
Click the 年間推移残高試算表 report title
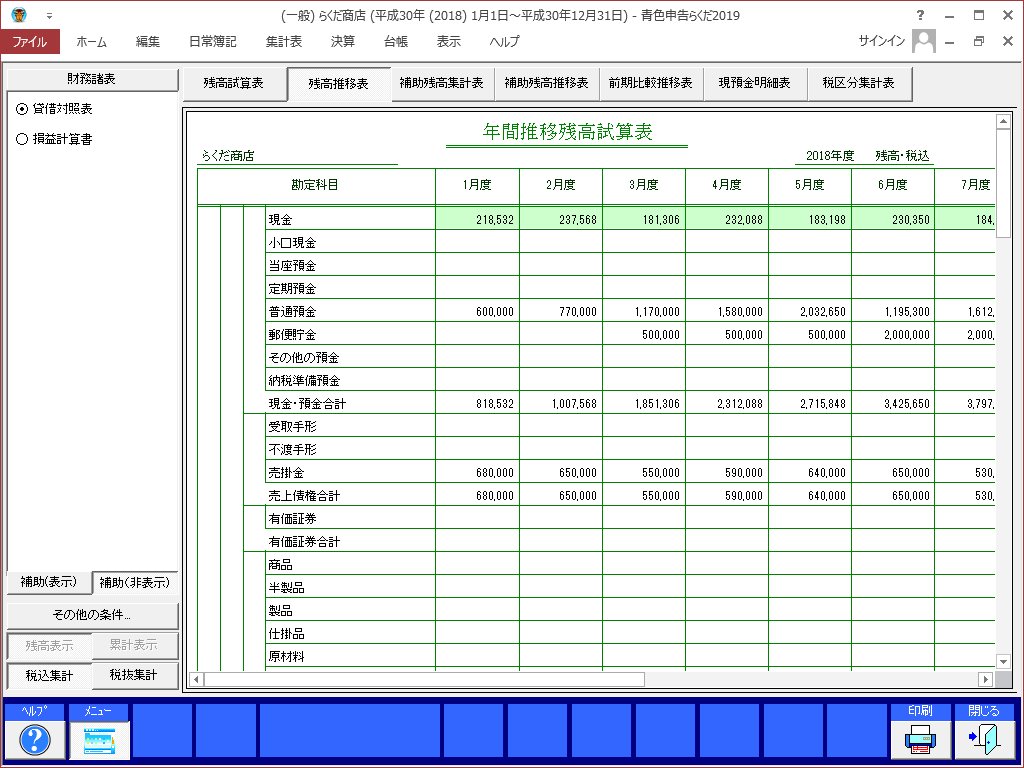point(567,132)
